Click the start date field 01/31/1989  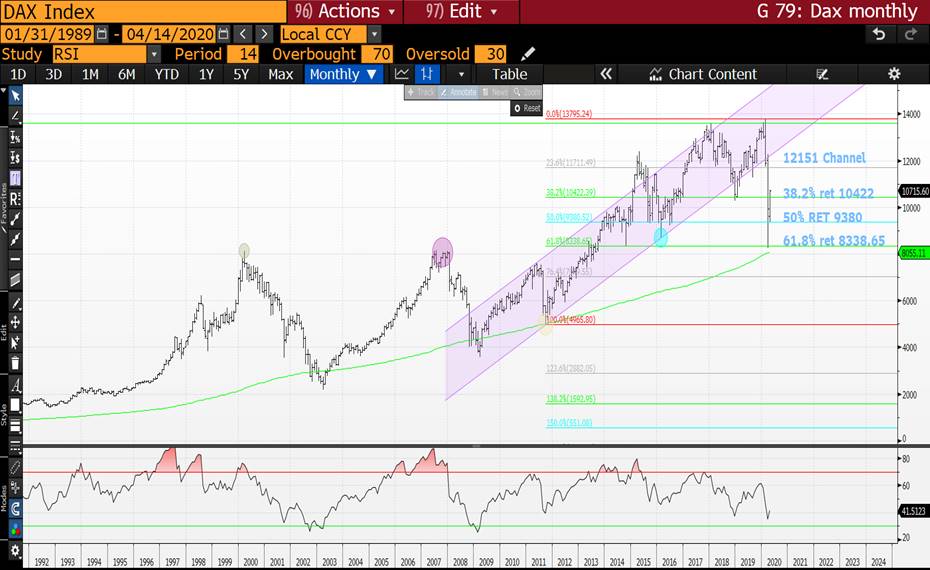[x=47, y=34]
